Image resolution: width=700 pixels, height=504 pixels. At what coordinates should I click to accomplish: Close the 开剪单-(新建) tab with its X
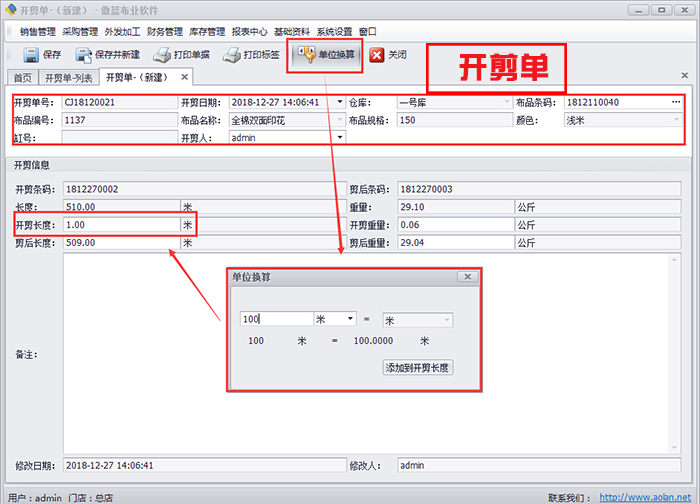(x=184, y=77)
